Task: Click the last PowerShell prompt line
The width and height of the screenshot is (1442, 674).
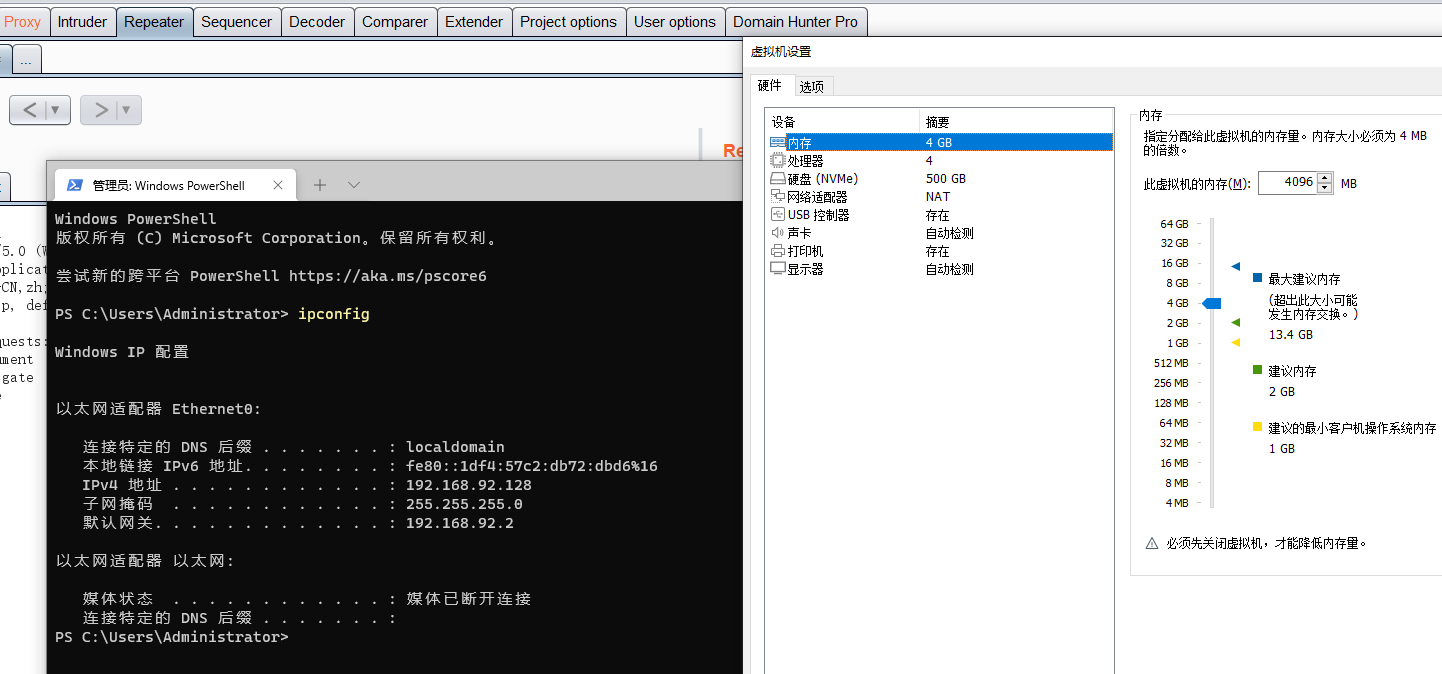Action: tap(172, 637)
